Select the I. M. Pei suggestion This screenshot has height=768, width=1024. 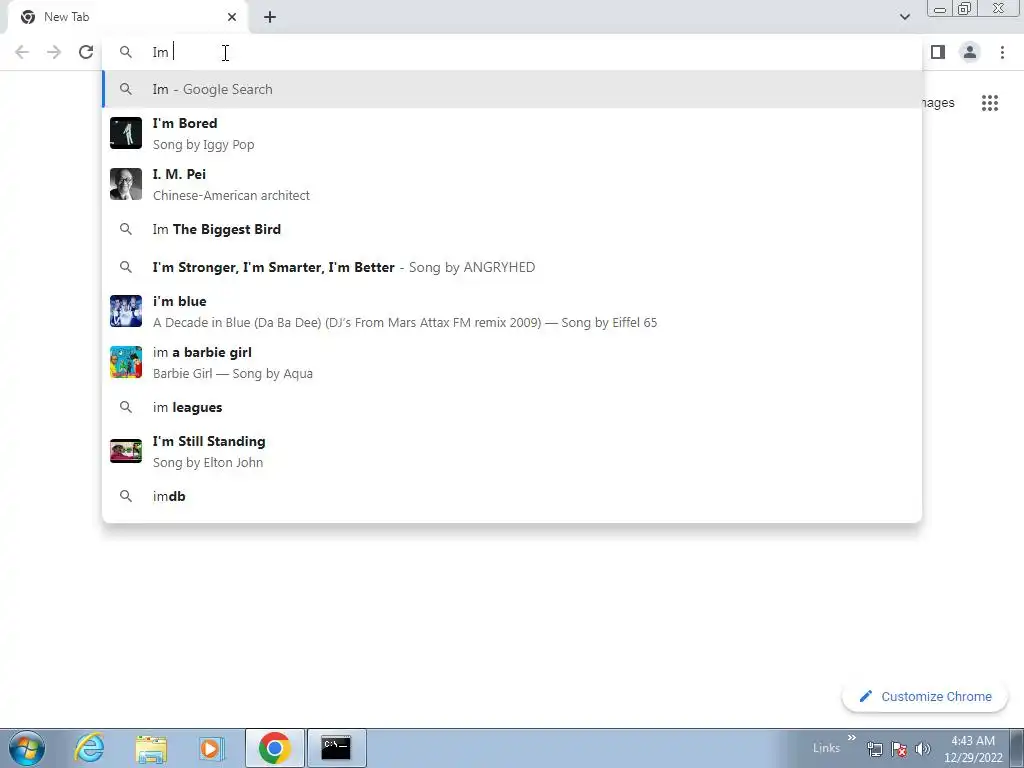click(512, 184)
